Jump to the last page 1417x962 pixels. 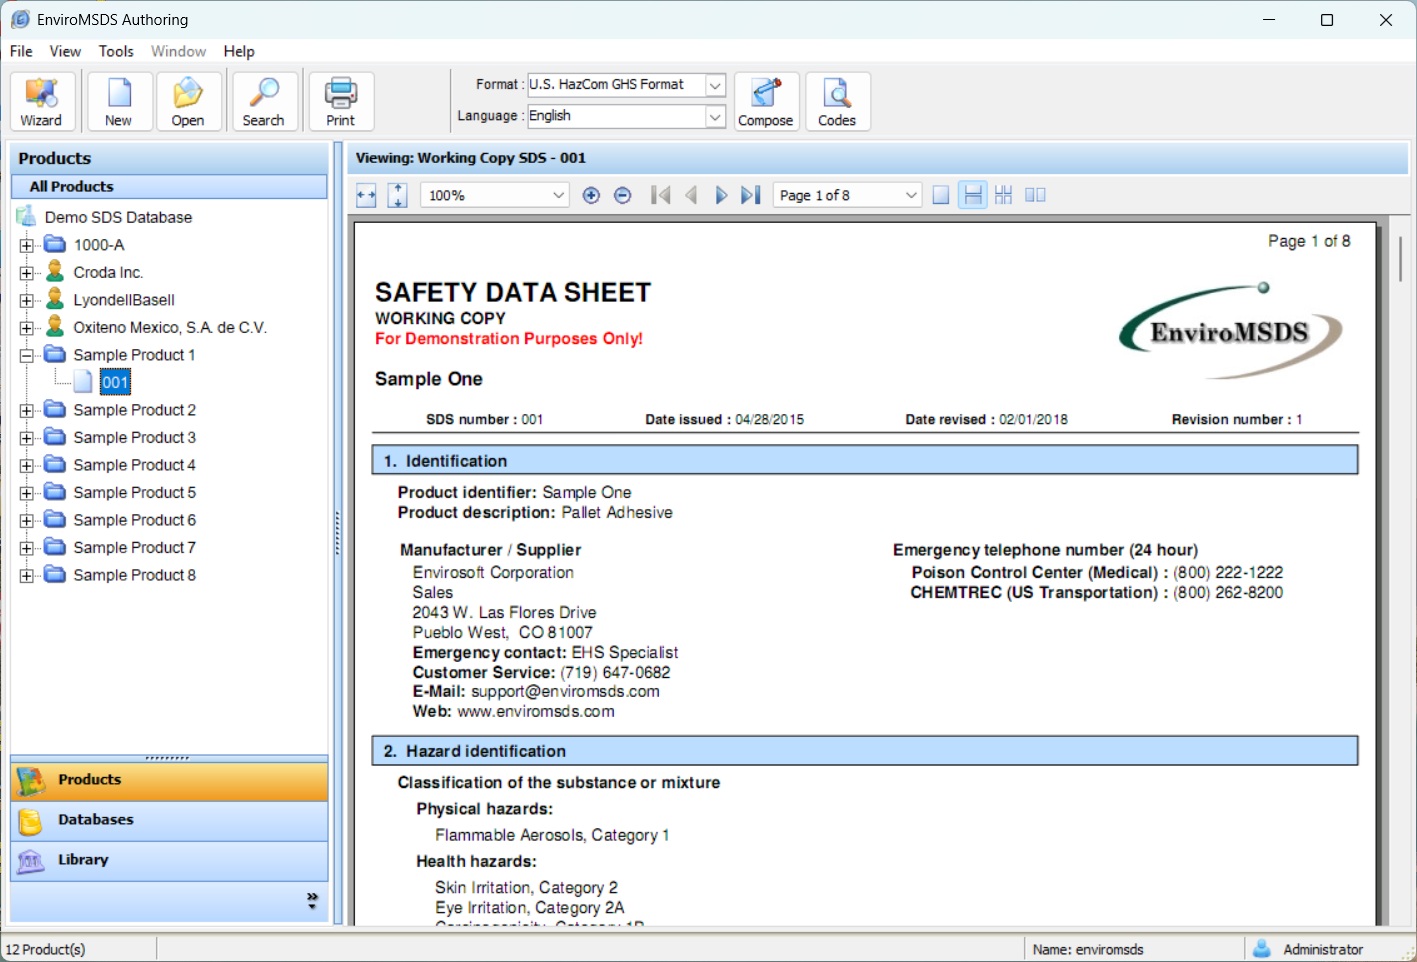pos(751,195)
